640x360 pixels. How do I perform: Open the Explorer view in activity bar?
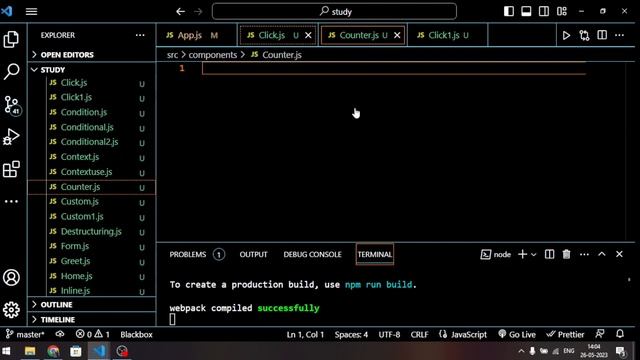click(11, 39)
